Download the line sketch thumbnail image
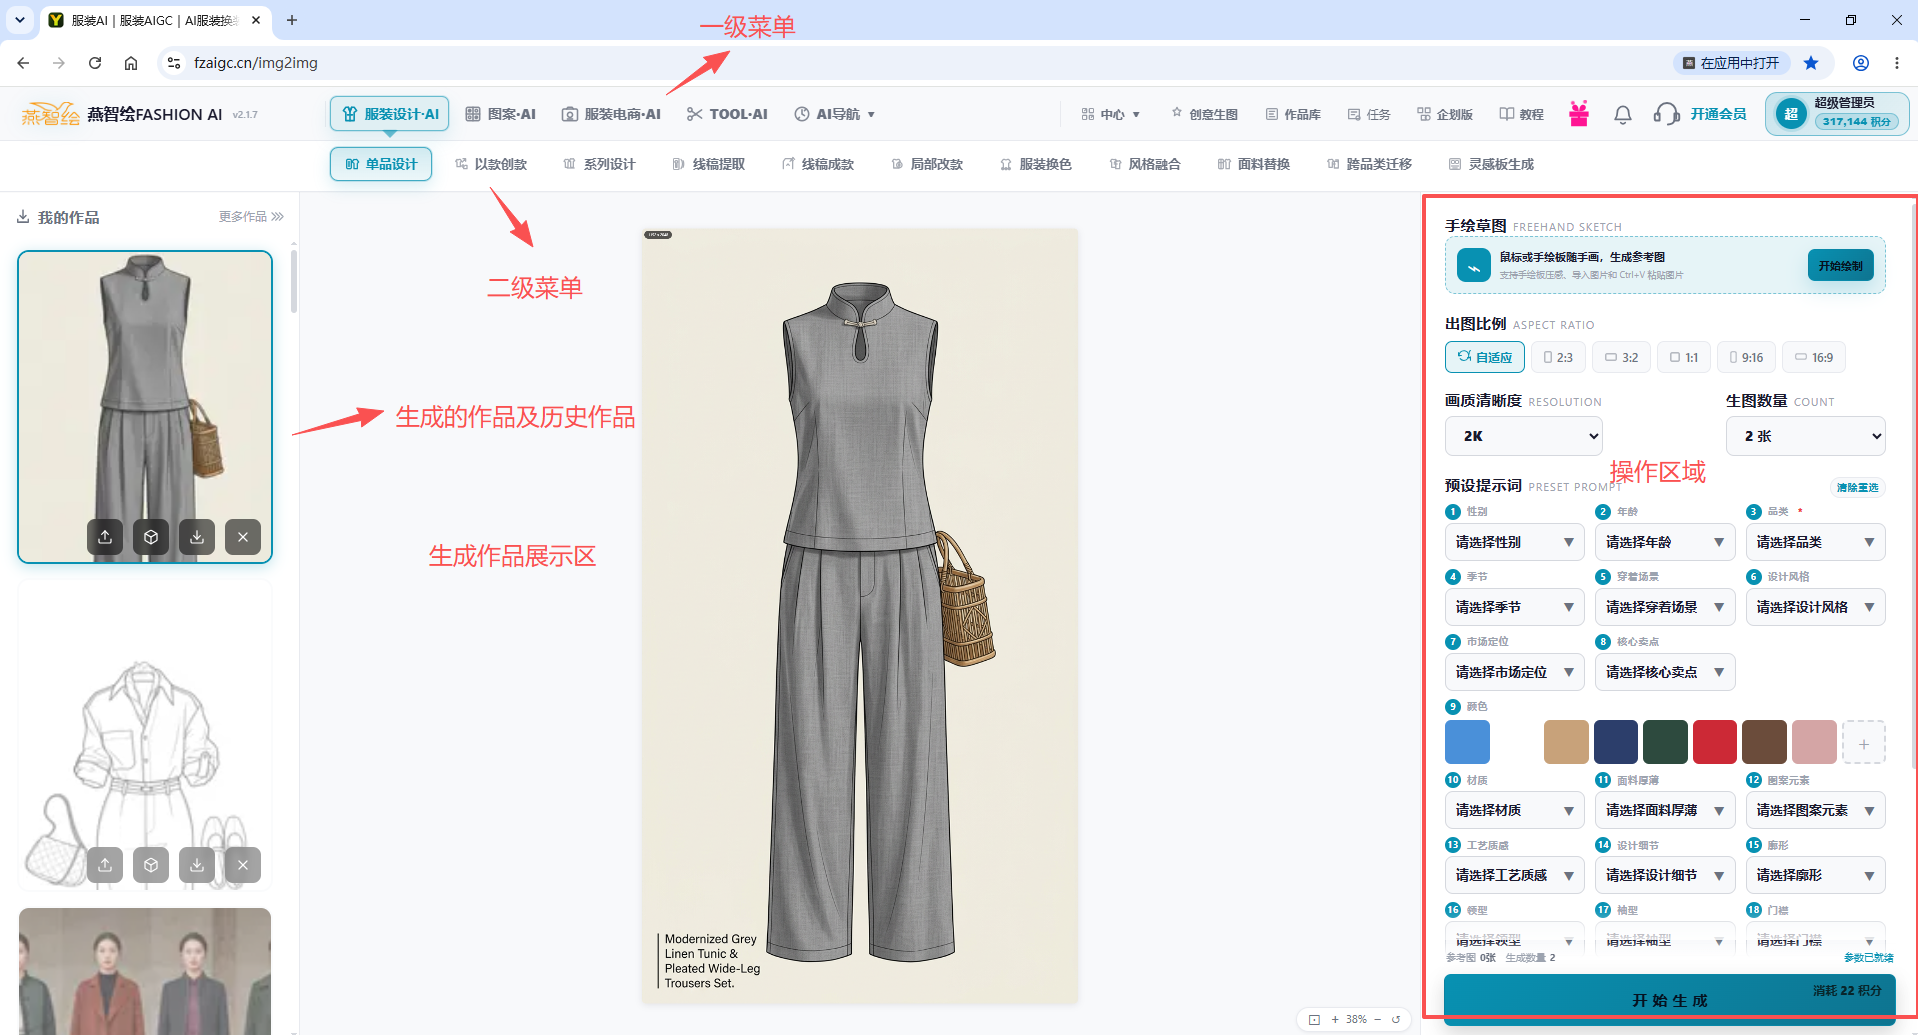 click(197, 865)
